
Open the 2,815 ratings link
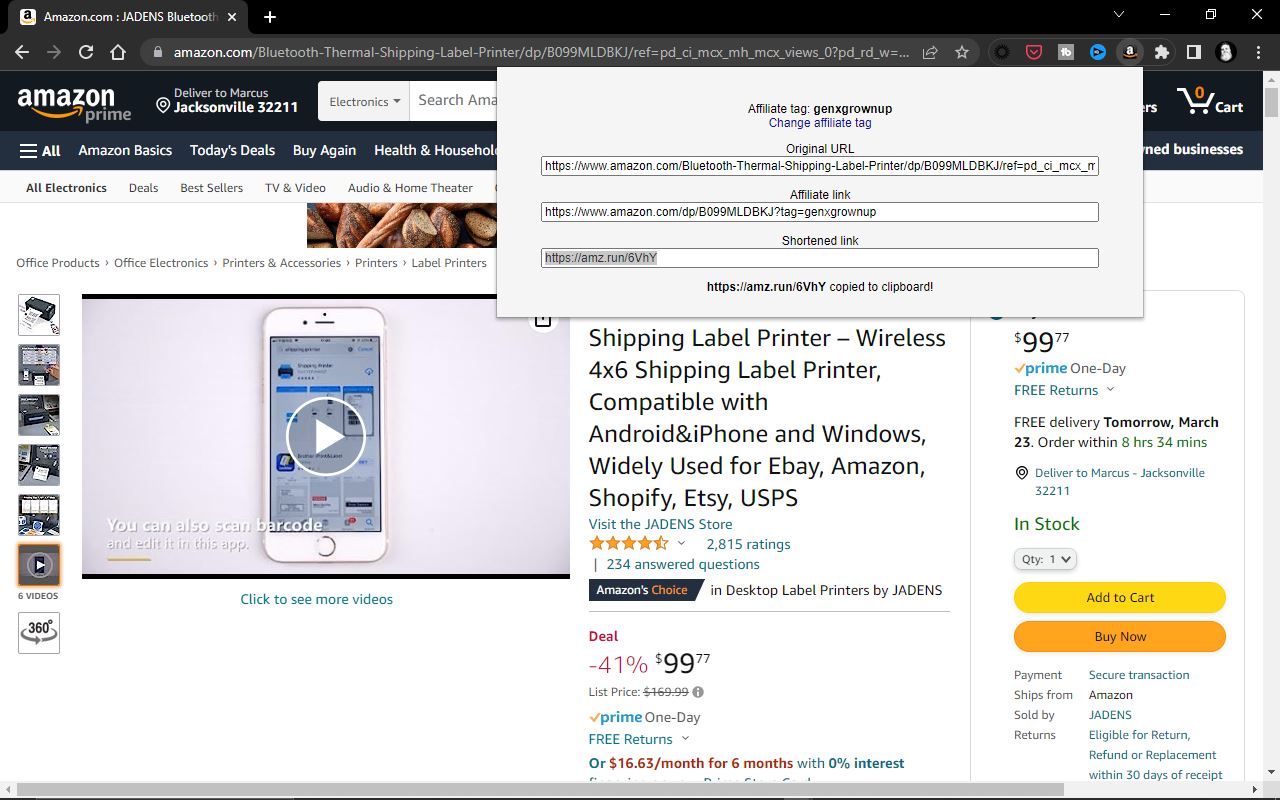748,544
